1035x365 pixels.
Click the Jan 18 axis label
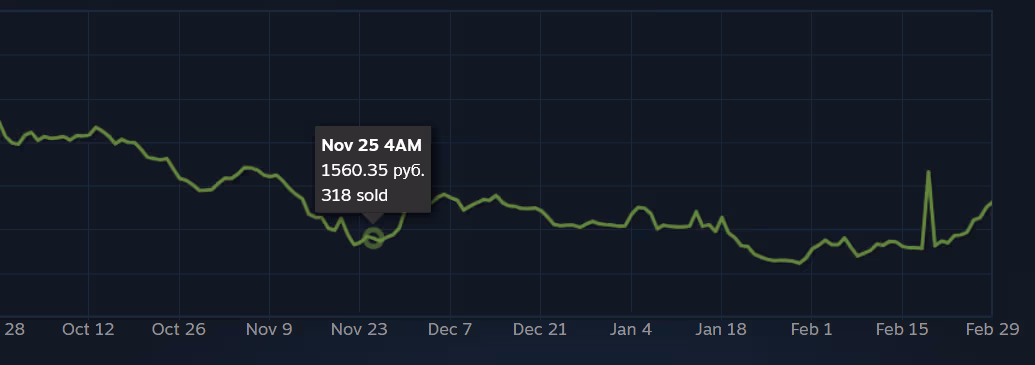click(x=721, y=329)
